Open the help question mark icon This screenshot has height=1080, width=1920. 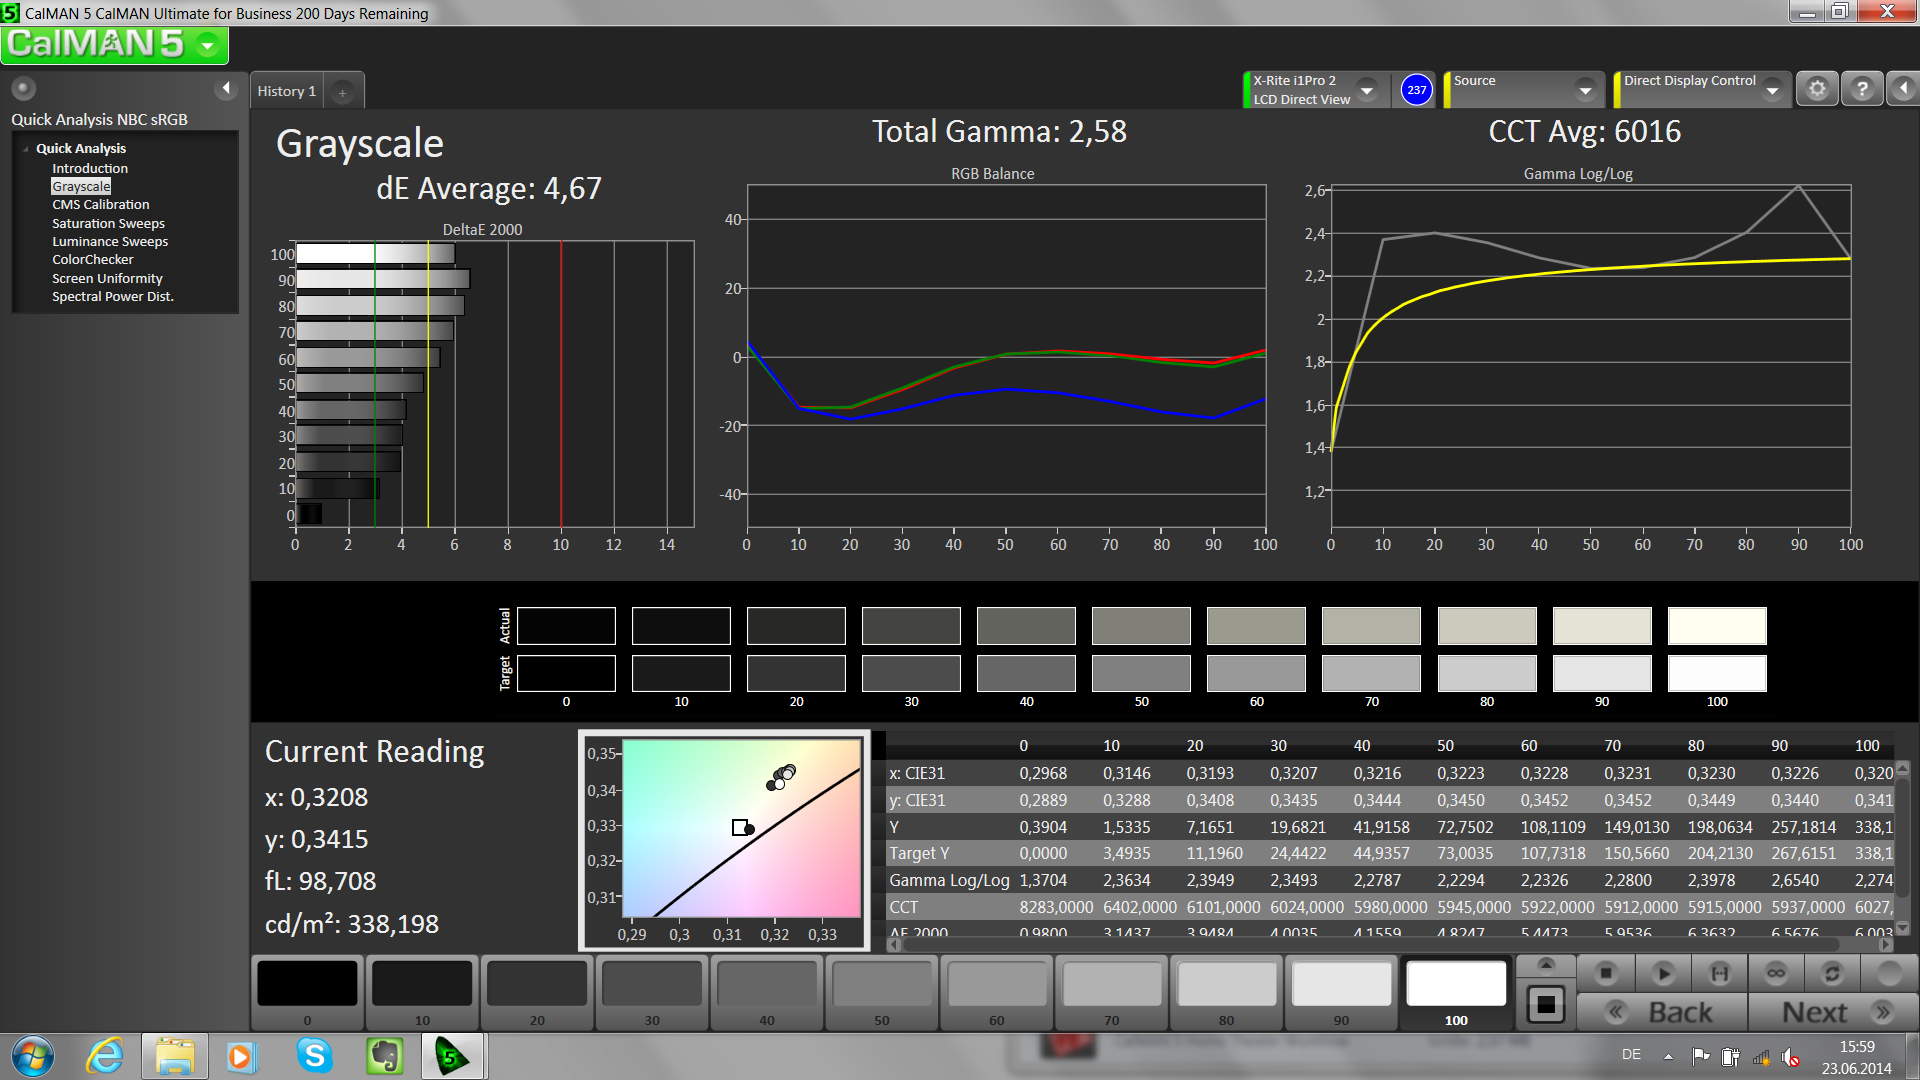pos(1861,89)
